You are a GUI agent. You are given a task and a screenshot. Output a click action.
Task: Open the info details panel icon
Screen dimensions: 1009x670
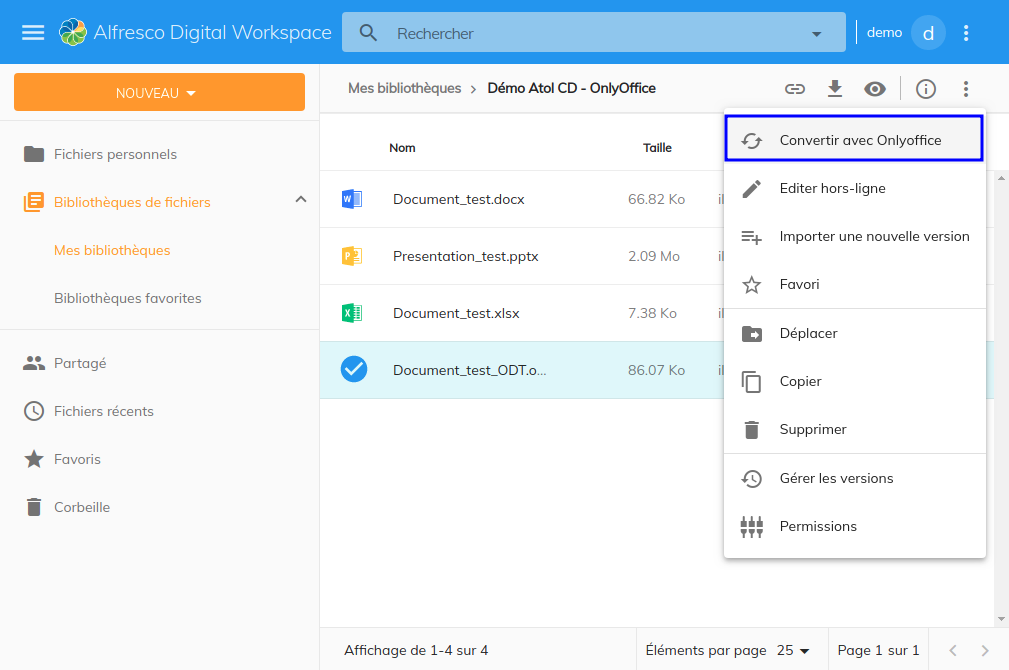tap(926, 89)
